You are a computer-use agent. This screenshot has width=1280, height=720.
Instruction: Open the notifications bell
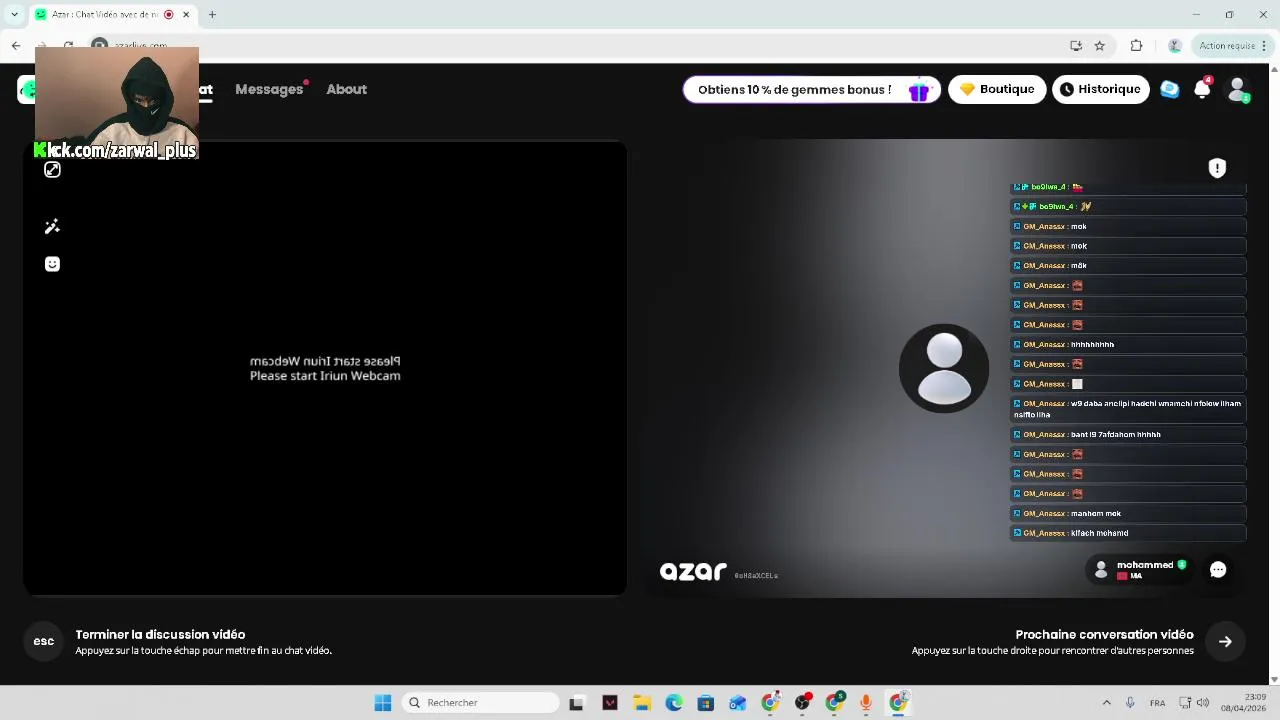(1202, 89)
